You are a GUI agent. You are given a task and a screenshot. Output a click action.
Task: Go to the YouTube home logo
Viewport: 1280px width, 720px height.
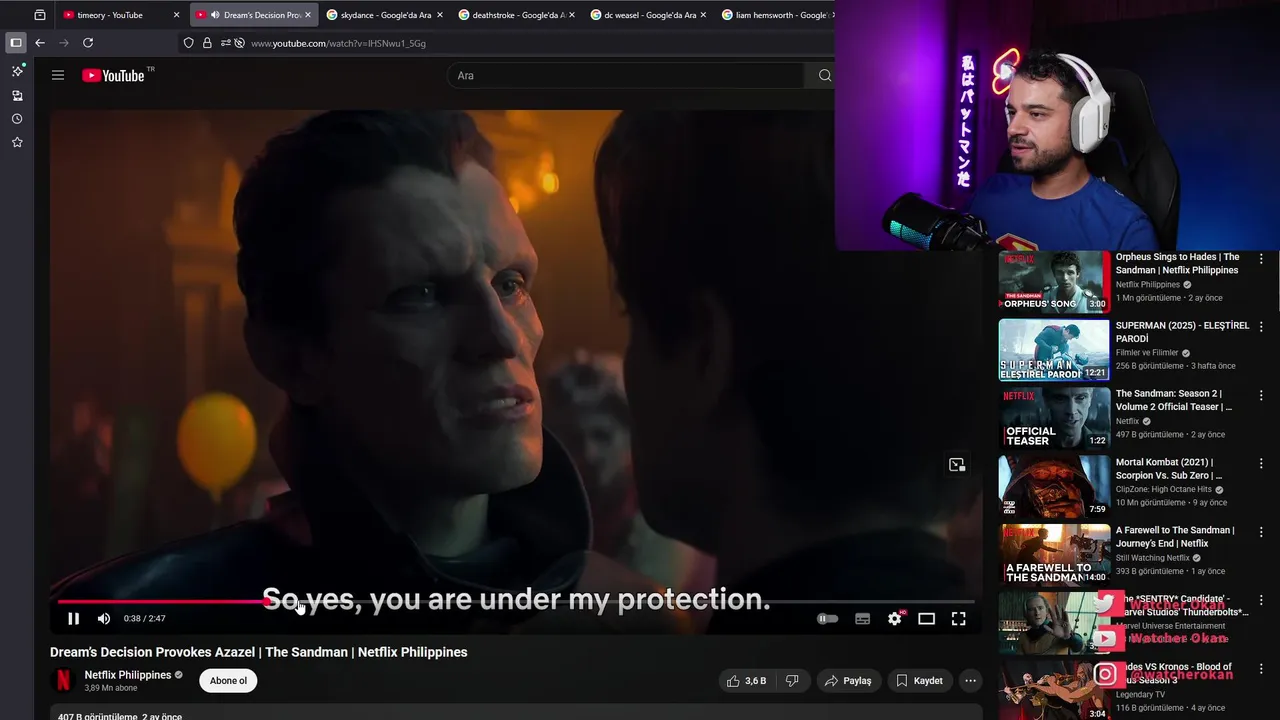click(x=114, y=75)
